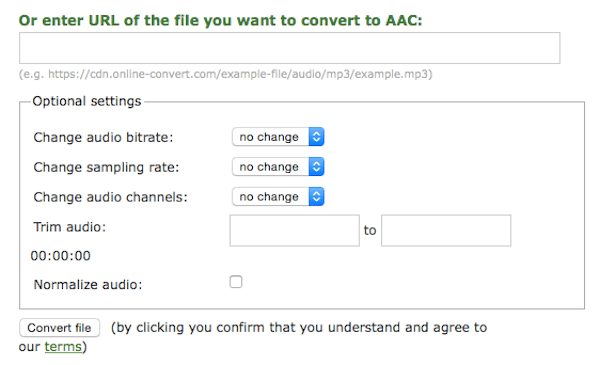Viewport: 600px width, 365px height.
Task: Click the blue arrows on the bitrate selector
Action: [x=316, y=137]
